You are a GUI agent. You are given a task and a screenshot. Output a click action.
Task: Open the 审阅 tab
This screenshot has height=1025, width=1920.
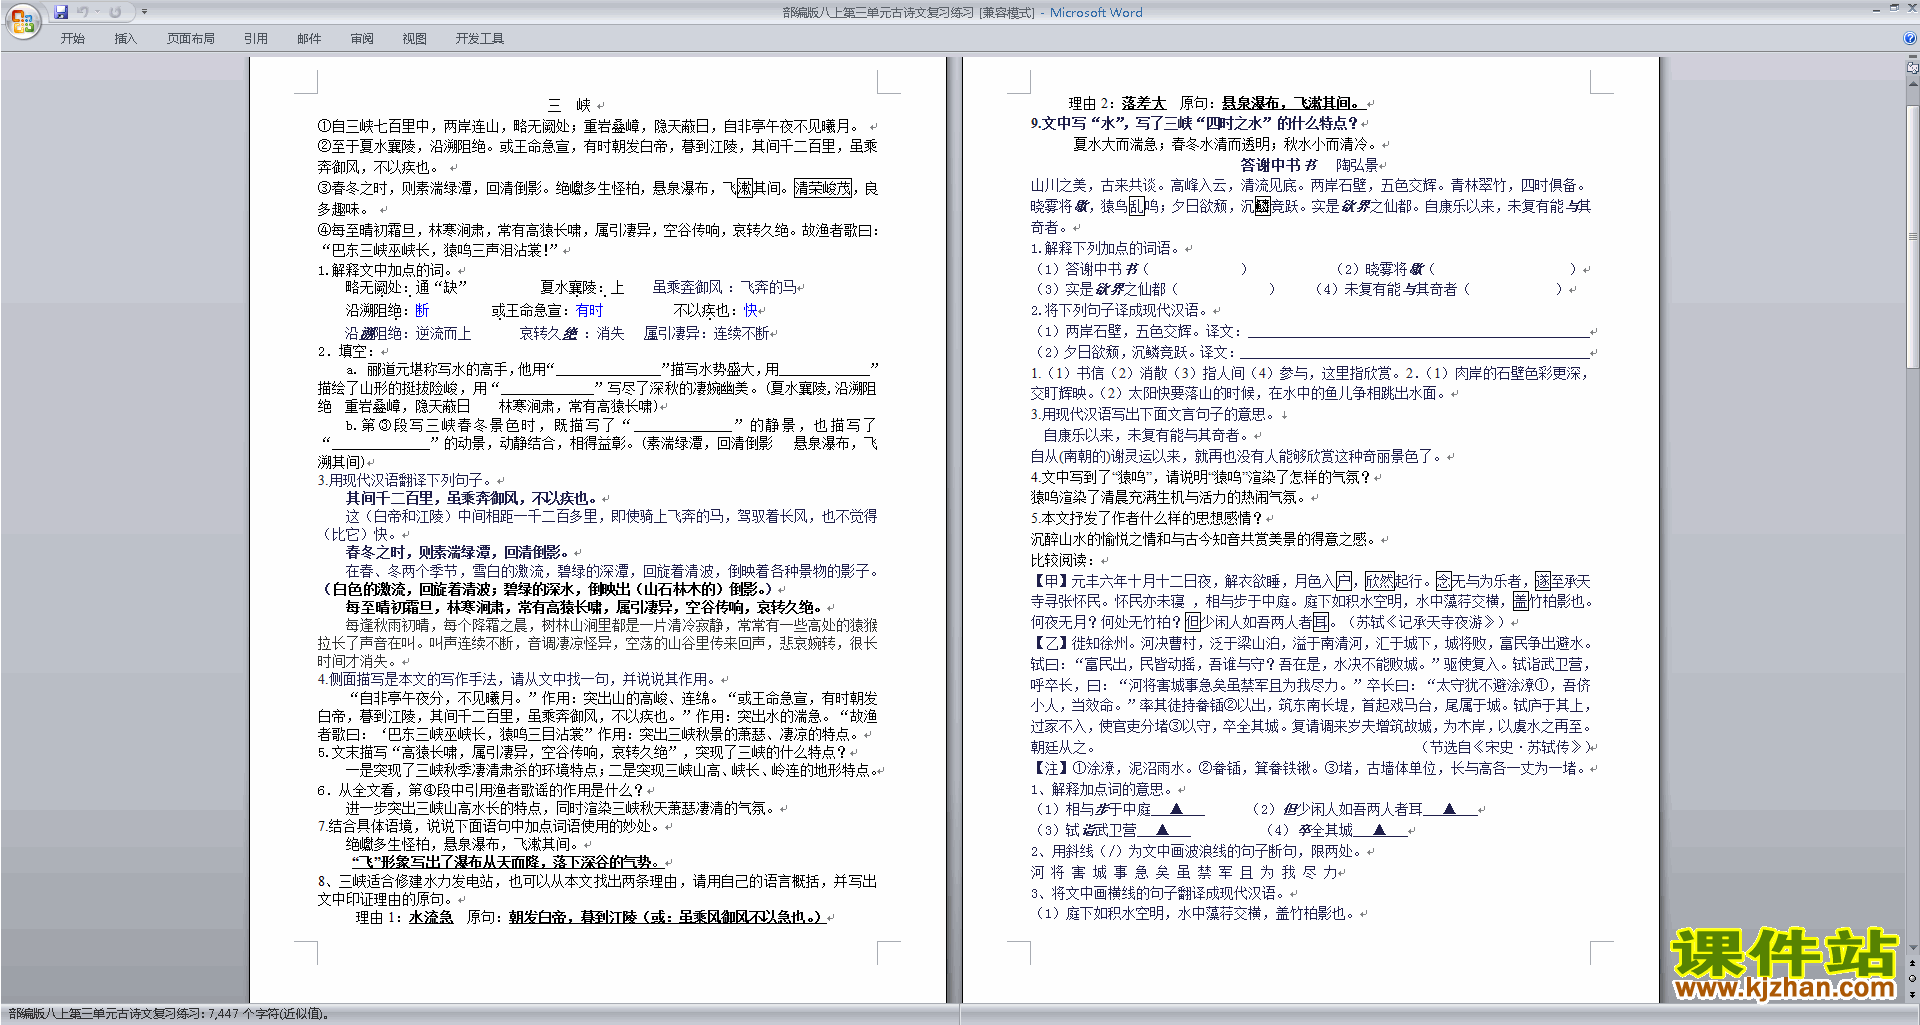pyautogui.click(x=362, y=38)
